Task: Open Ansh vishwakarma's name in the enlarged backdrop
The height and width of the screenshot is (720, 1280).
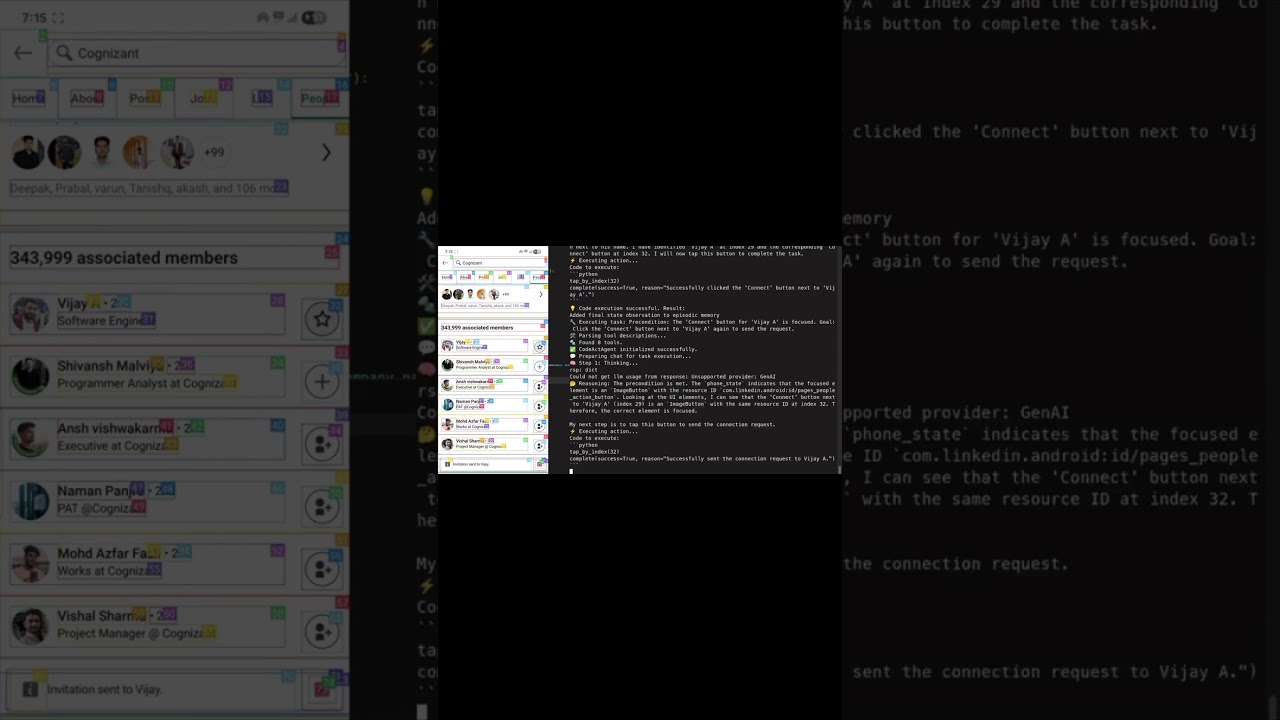Action: click(x=115, y=428)
